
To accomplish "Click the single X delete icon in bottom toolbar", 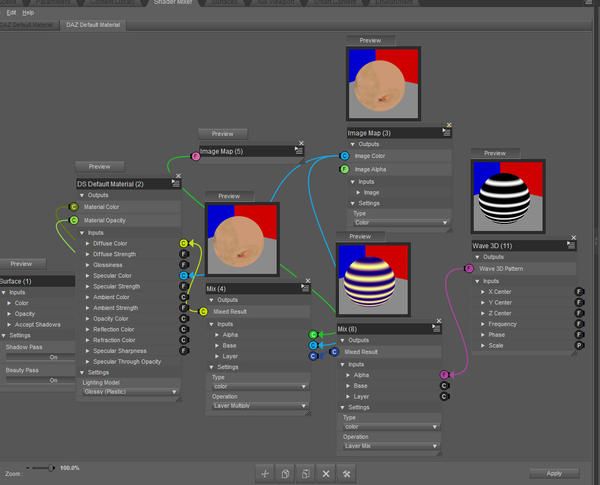I will pos(326,474).
